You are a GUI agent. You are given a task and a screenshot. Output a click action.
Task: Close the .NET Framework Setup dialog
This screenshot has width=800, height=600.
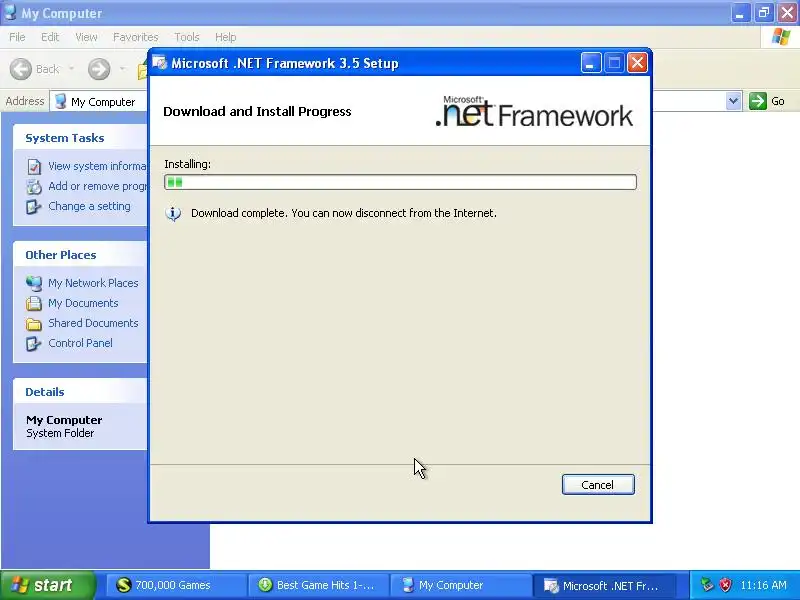(x=637, y=63)
